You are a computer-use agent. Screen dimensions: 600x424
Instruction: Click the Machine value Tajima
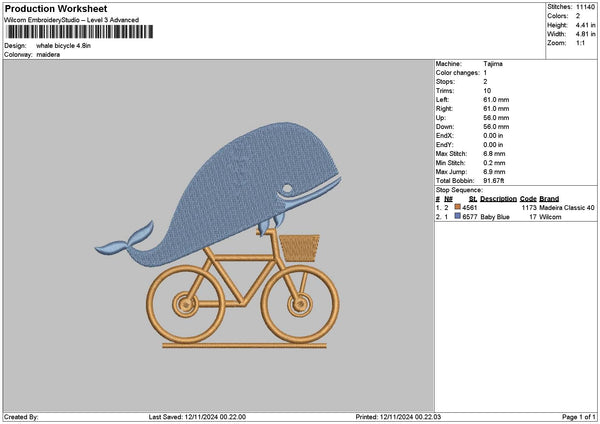[x=493, y=63]
